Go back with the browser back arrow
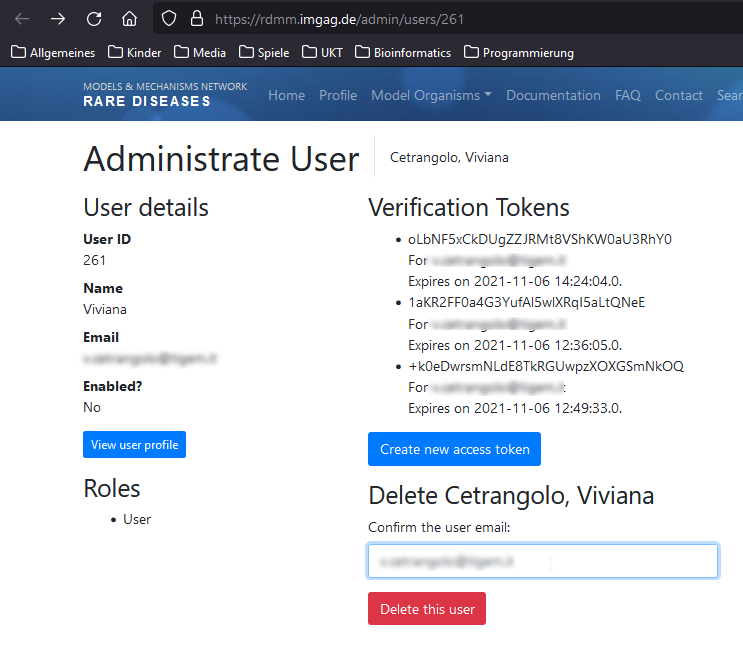The image size is (743, 653). (22, 19)
